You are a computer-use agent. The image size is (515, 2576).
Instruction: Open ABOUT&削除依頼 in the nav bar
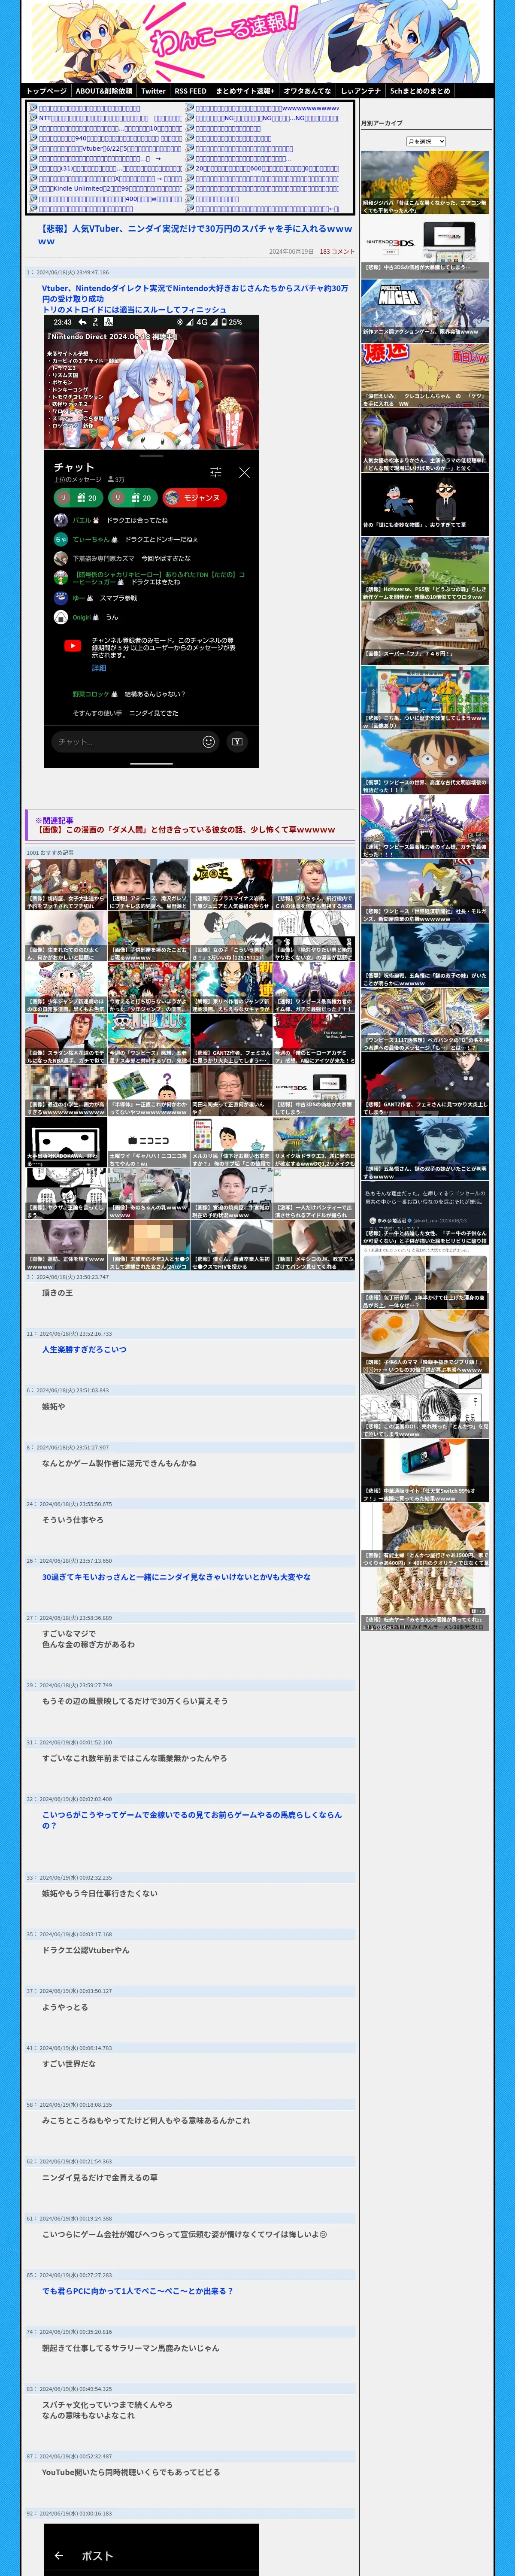click(x=104, y=91)
